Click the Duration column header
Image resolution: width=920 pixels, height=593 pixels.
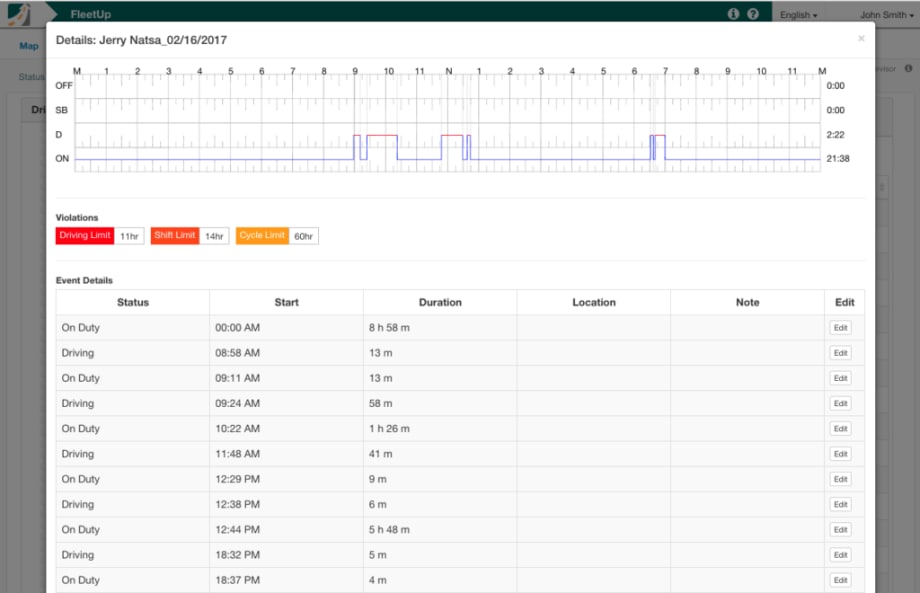[x=440, y=302]
